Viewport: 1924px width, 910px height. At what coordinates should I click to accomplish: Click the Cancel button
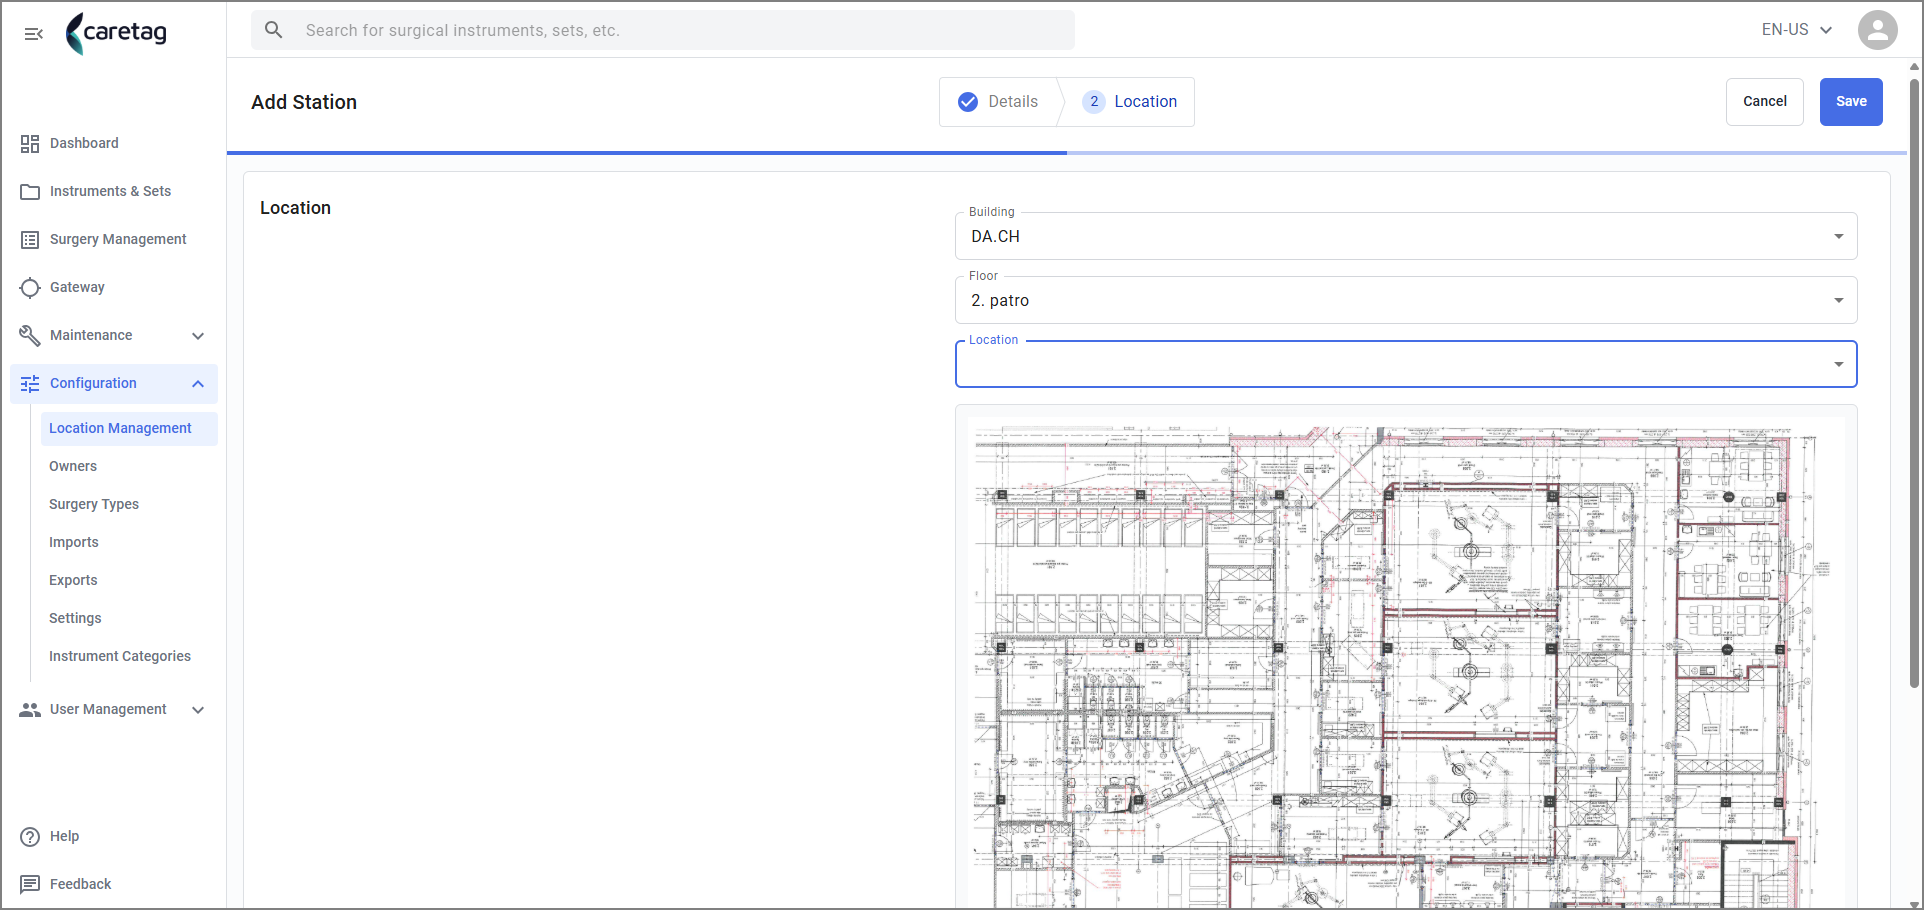1765,102
